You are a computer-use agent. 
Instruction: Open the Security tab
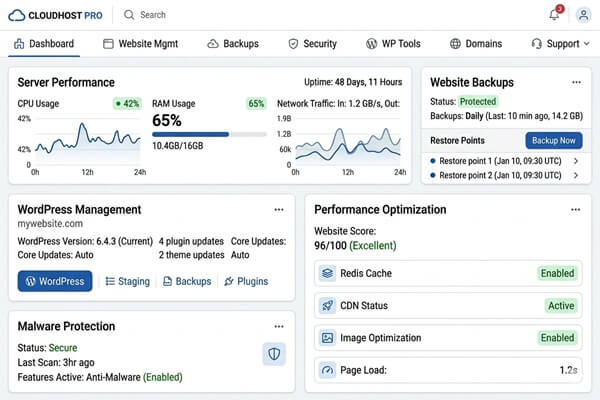tap(312, 44)
